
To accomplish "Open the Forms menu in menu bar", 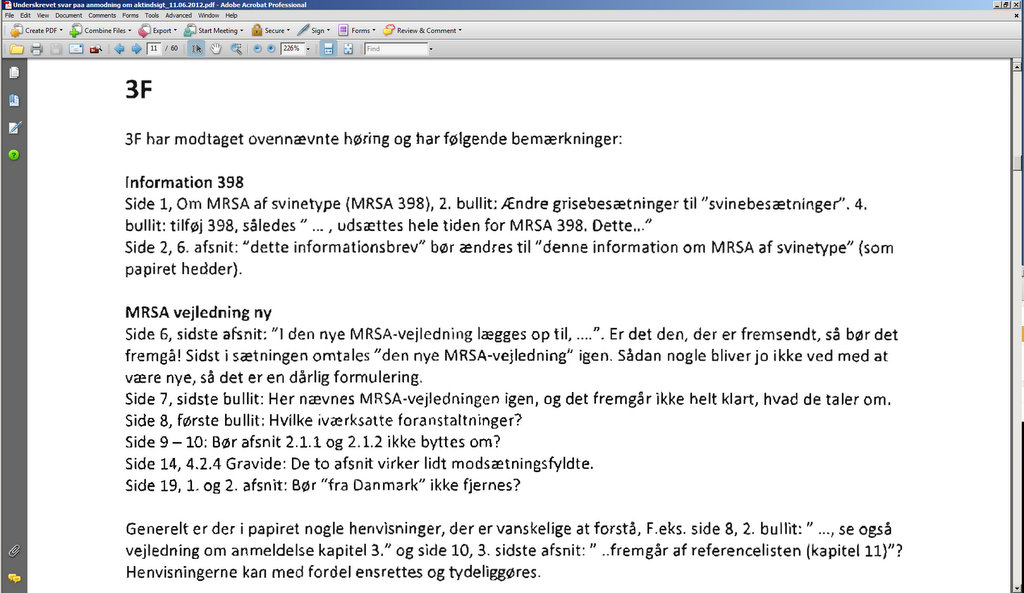I will [130, 15].
